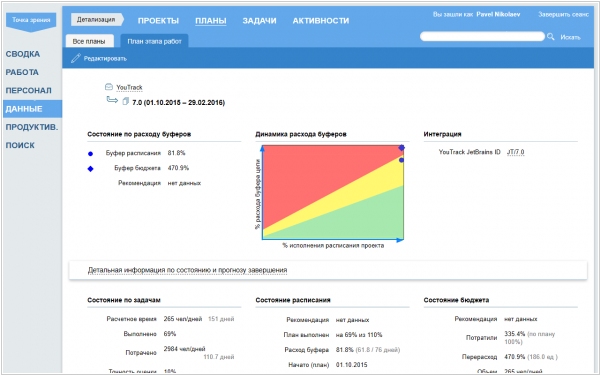Image resolution: width=600 pixels, height=375 pixels.
Task: Go to ЗАДАЧИ menu
Action: (x=259, y=21)
